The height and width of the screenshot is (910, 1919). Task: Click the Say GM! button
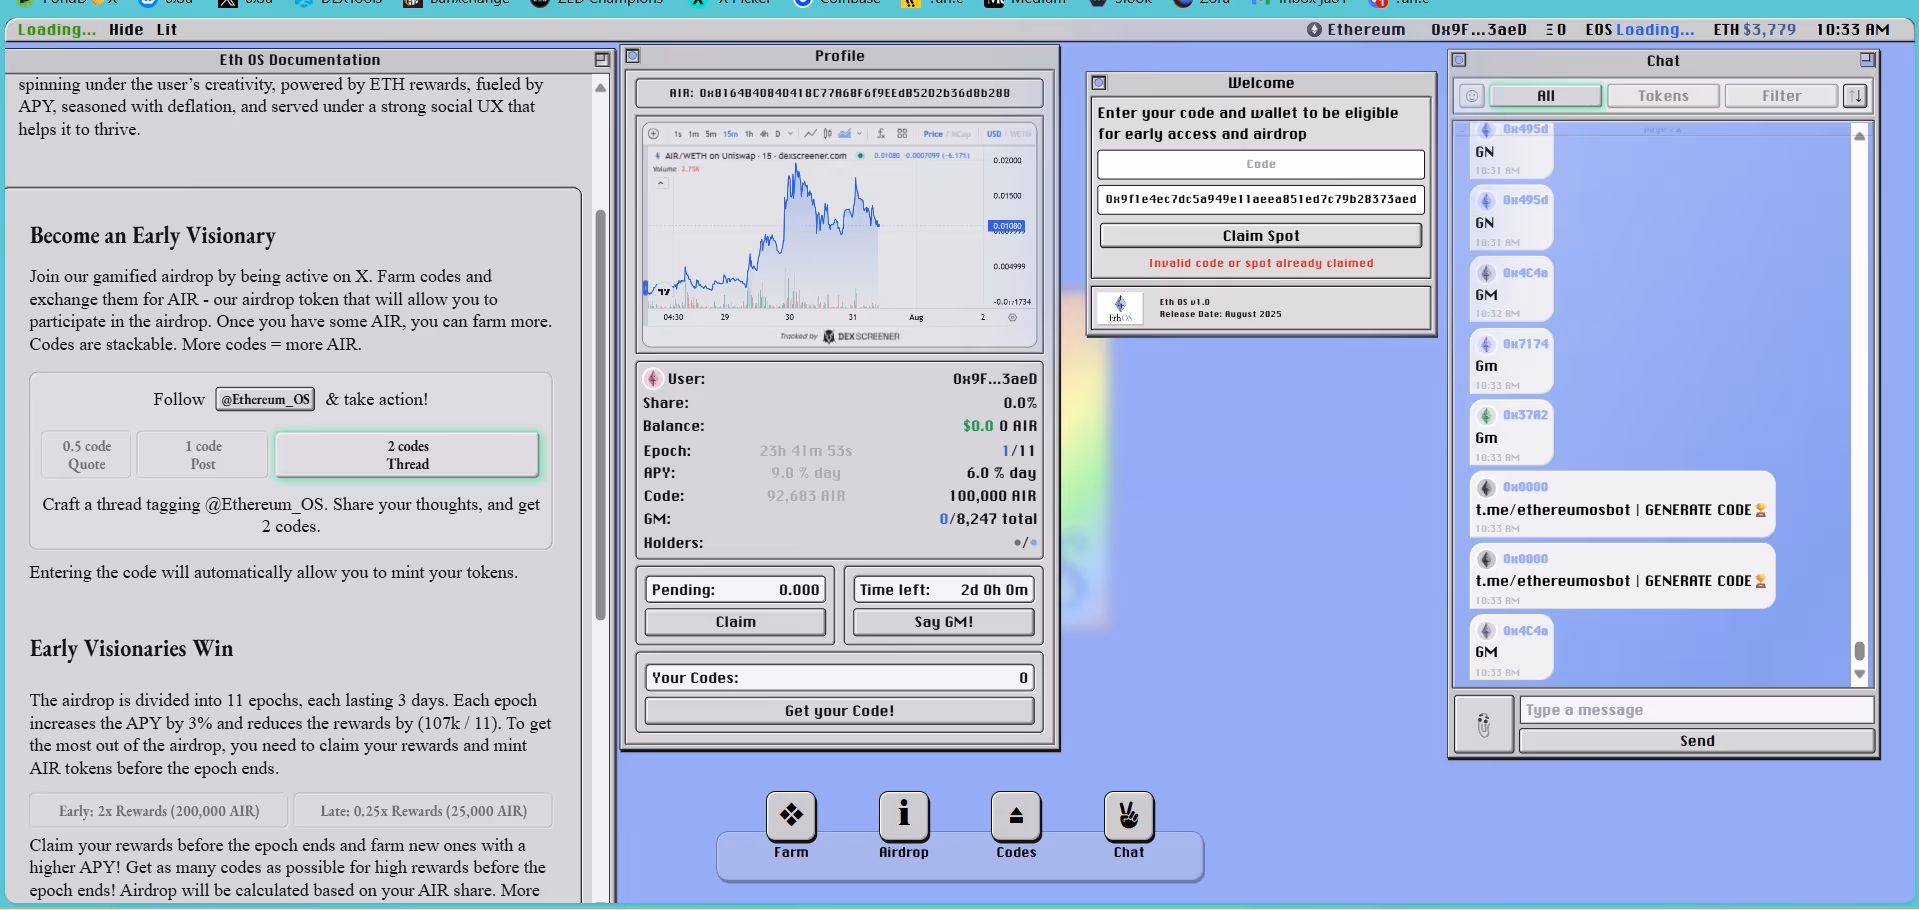(x=943, y=622)
